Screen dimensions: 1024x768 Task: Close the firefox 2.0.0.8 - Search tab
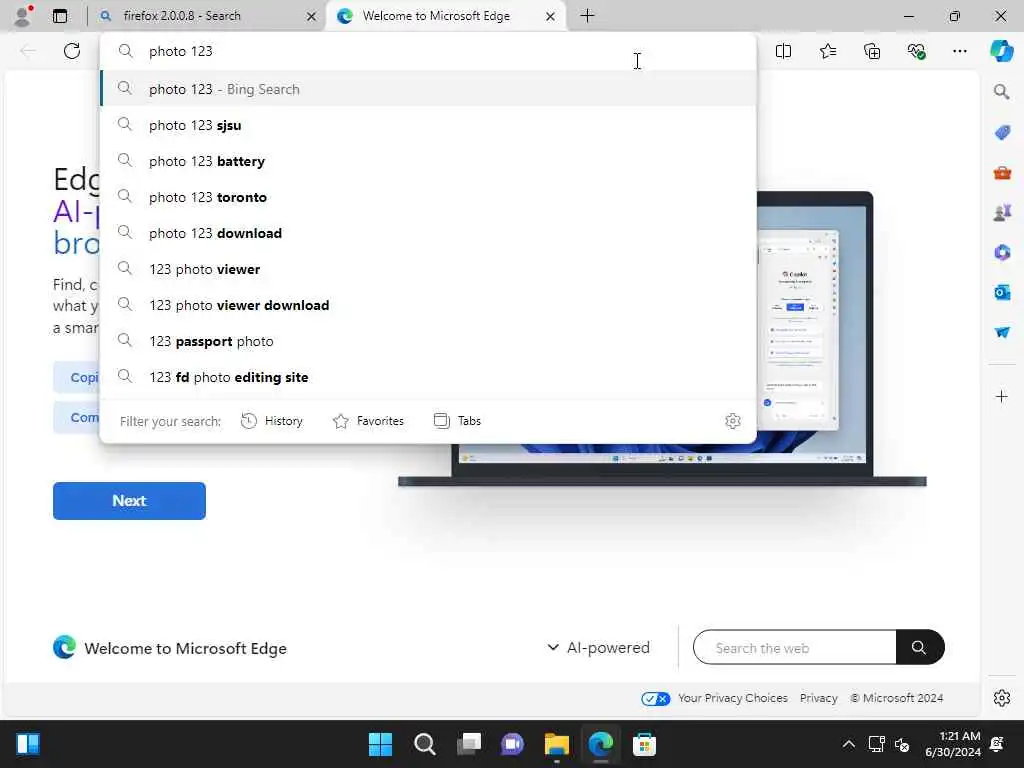pyautogui.click(x=312, y=16)
